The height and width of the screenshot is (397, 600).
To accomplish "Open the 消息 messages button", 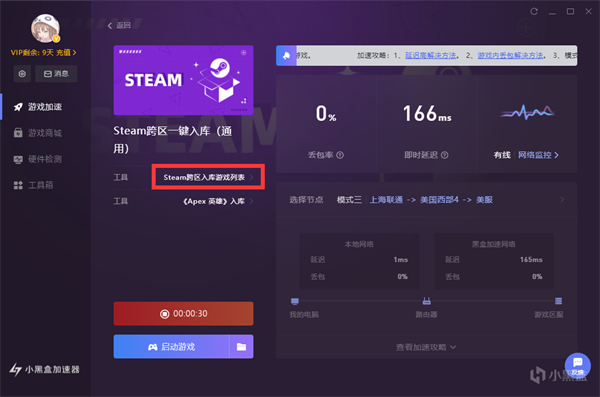I will coord(56,74).
